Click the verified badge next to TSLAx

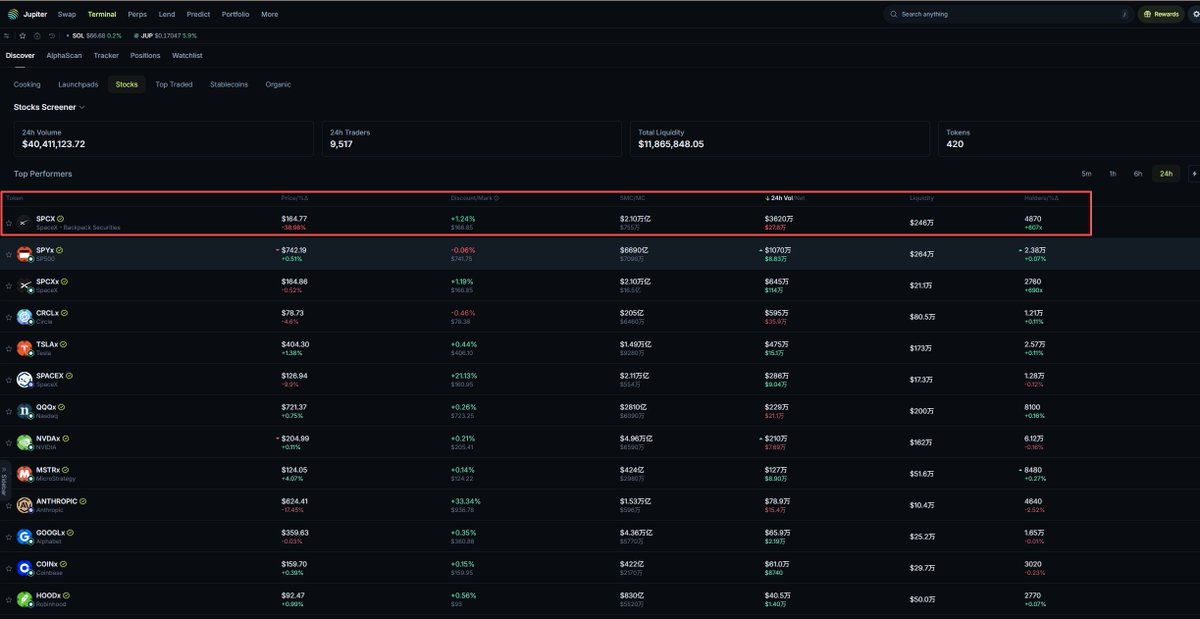(x=65, y=344)
